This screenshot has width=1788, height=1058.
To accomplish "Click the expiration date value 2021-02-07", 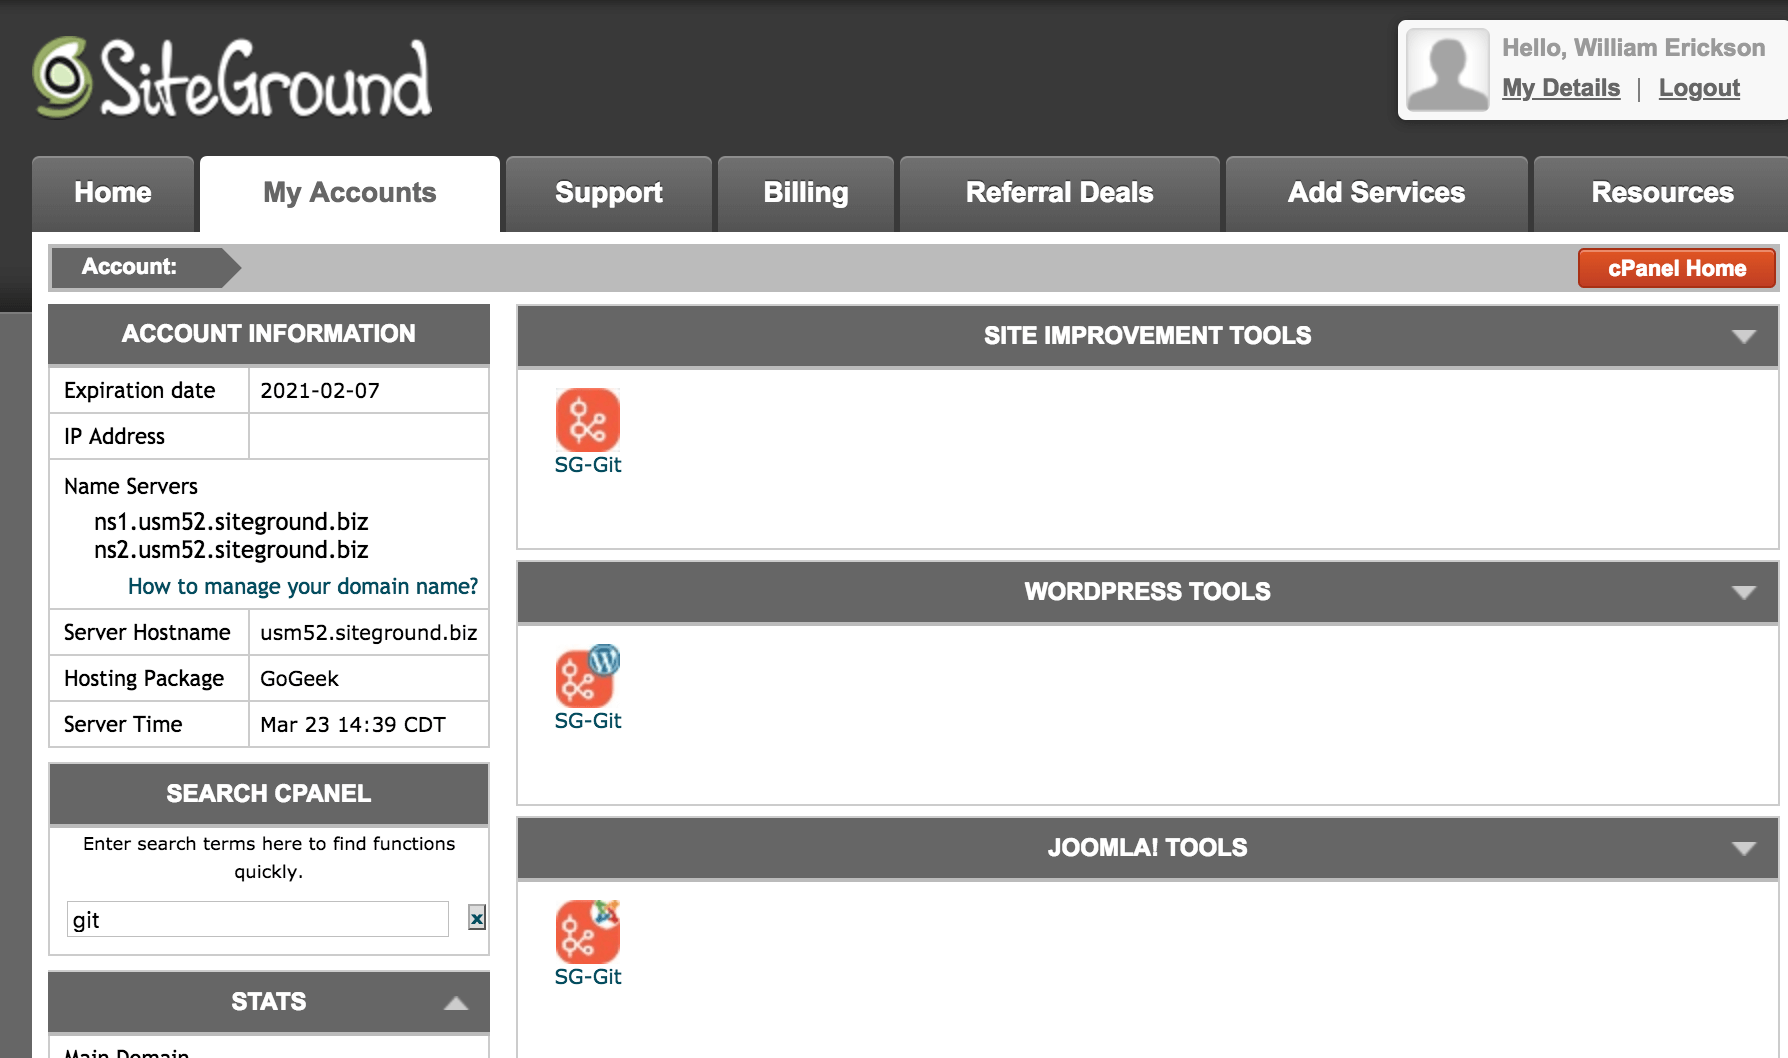I will pyautogui.click(x=320, y=391).
